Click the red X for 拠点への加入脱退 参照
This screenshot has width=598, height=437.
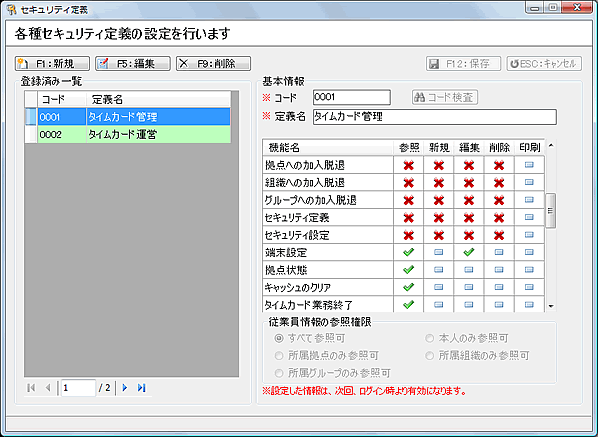point(408,165)
